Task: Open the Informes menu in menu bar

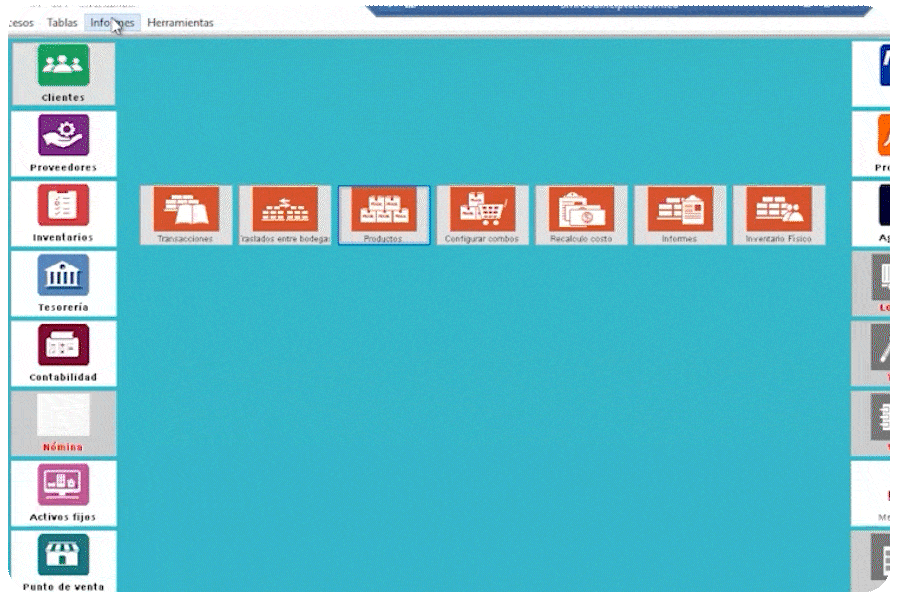Action: pos(112,23)
